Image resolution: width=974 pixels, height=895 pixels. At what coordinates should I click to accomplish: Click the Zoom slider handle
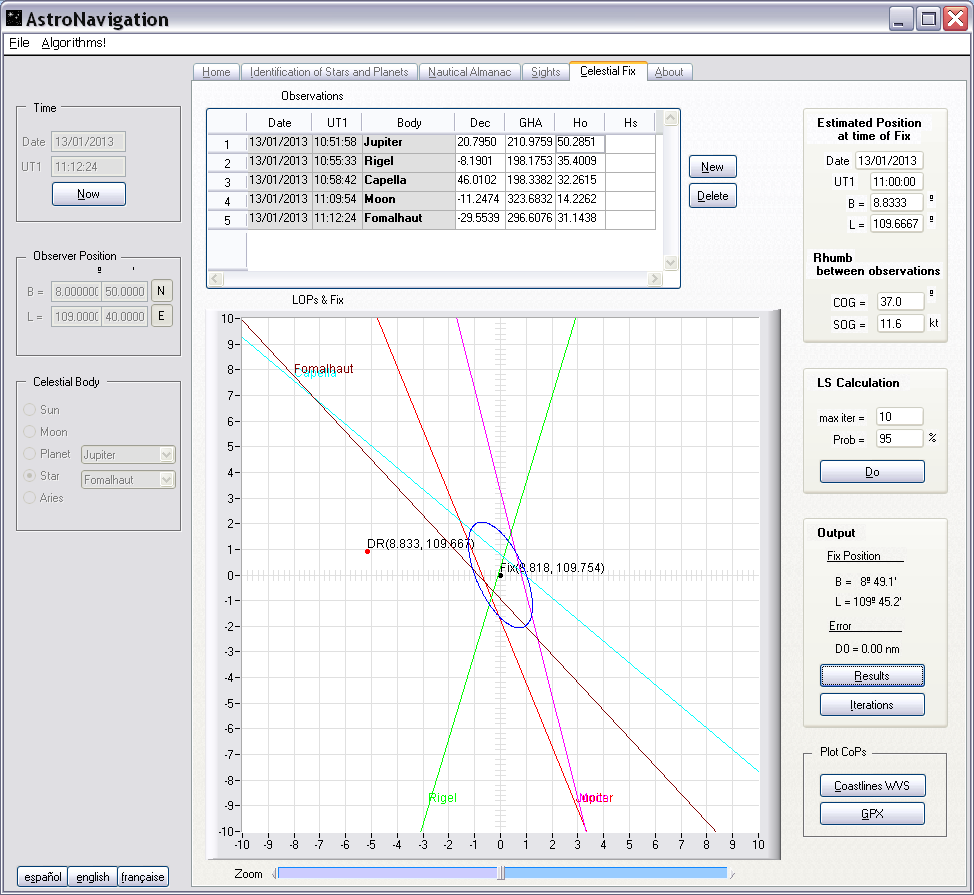(x=501, y=873)
